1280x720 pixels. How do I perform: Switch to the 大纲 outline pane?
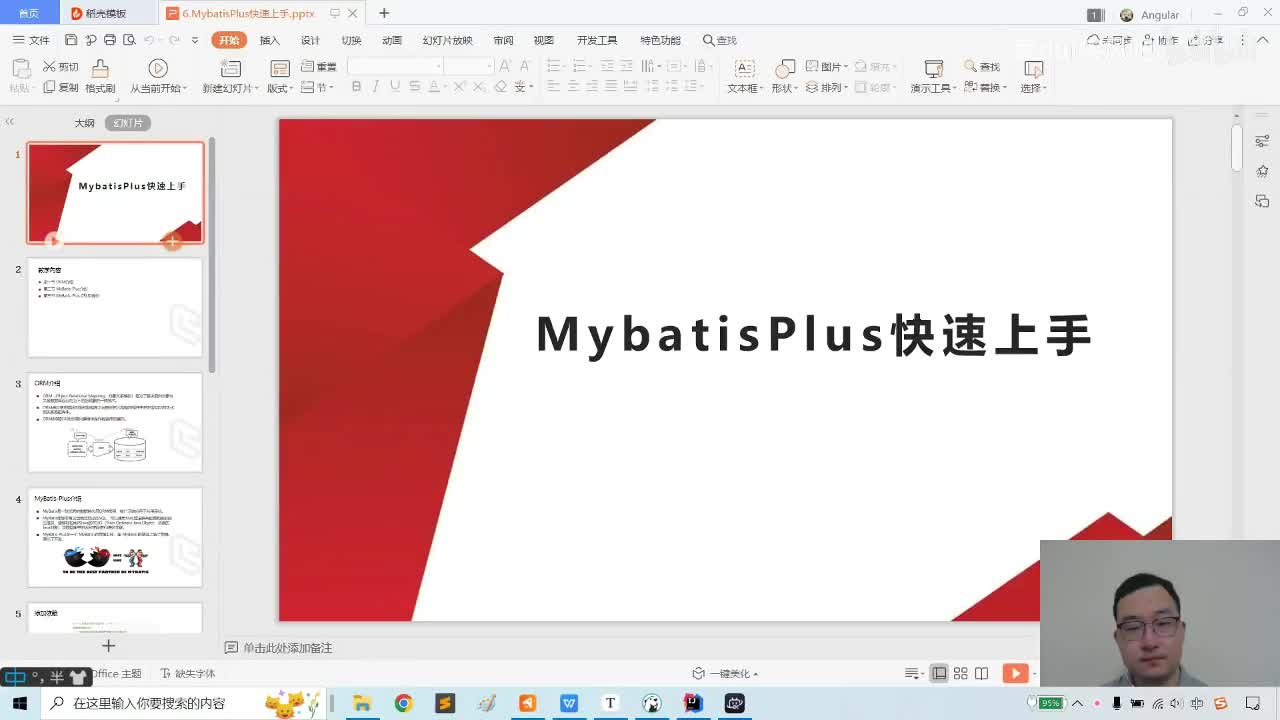click(84, 123)
